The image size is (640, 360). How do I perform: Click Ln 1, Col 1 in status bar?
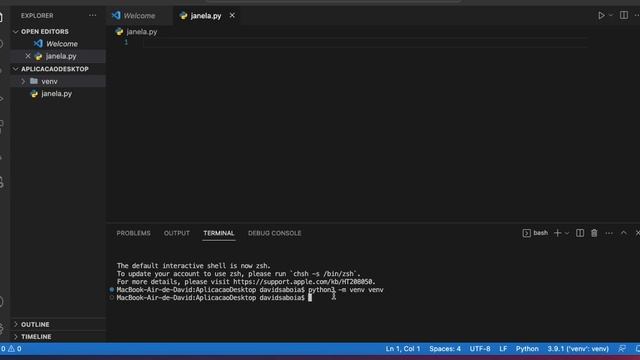click(402, 349)
